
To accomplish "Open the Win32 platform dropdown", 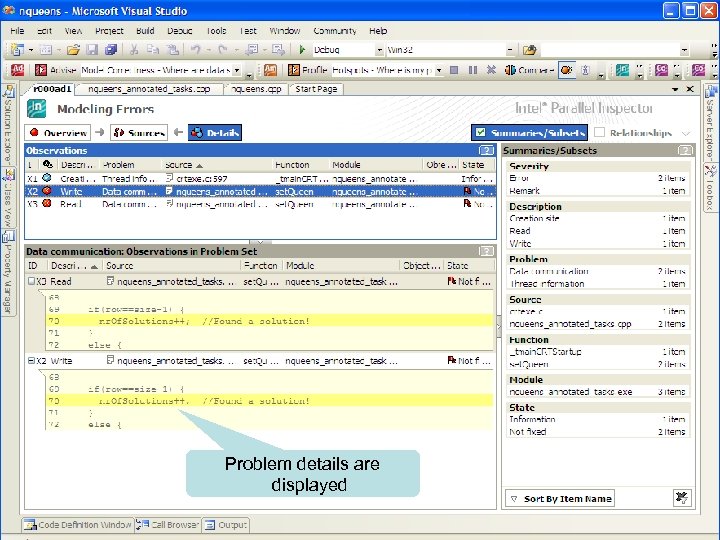I will [x=510, y=50].
